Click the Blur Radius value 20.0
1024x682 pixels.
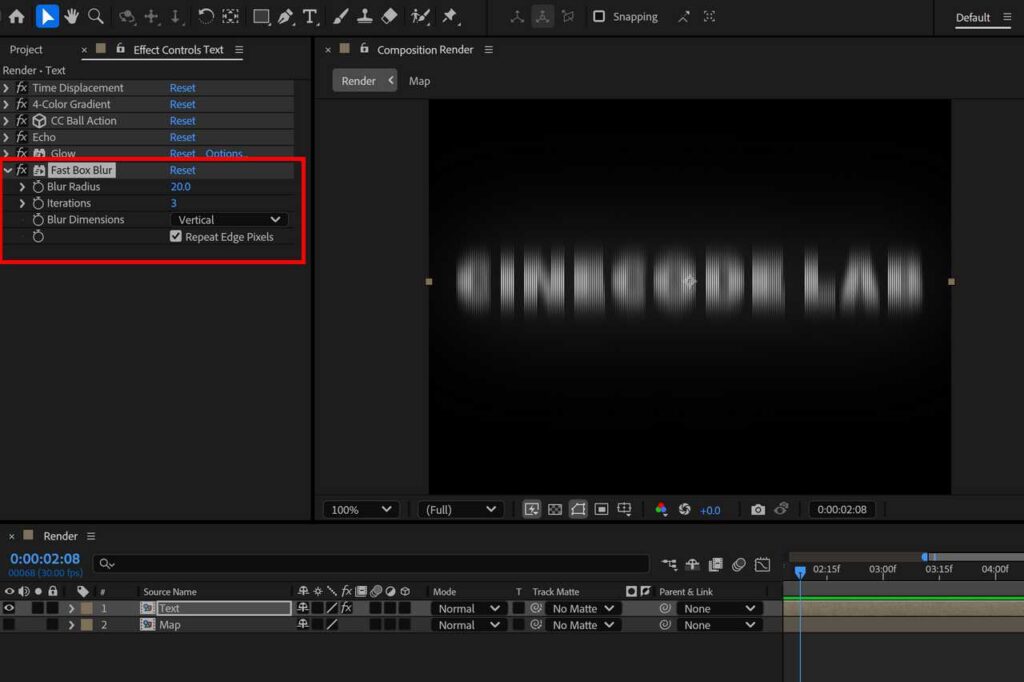coord(180,187)
